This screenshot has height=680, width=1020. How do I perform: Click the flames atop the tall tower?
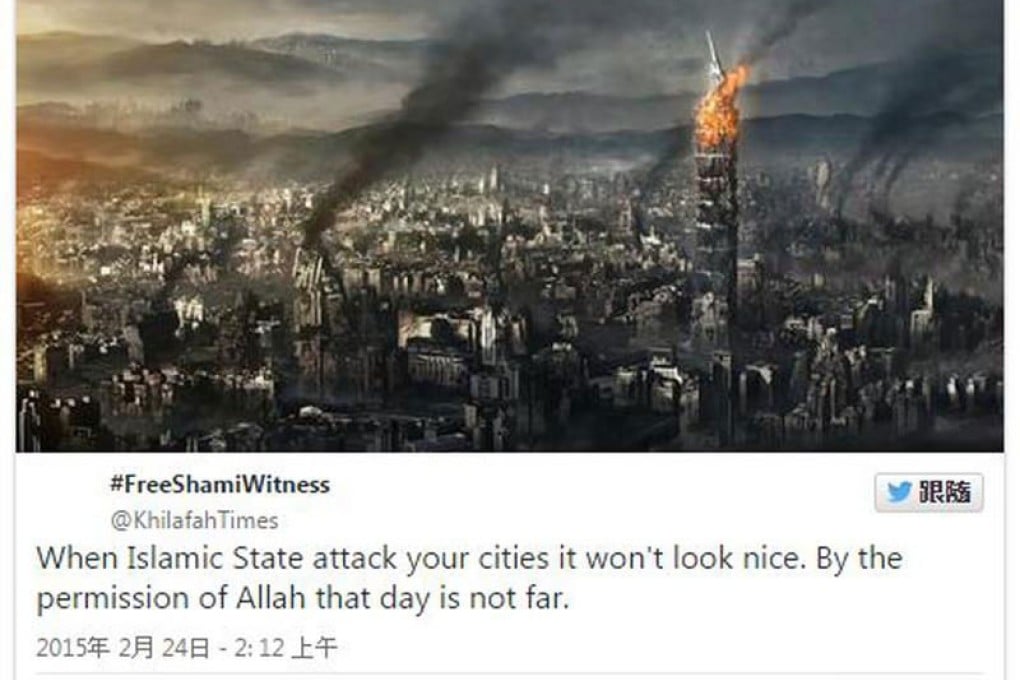720,107
